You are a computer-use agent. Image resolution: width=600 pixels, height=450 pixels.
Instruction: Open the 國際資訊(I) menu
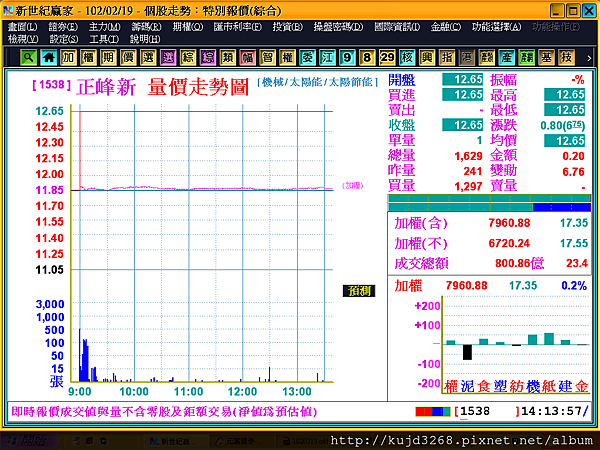397,27
